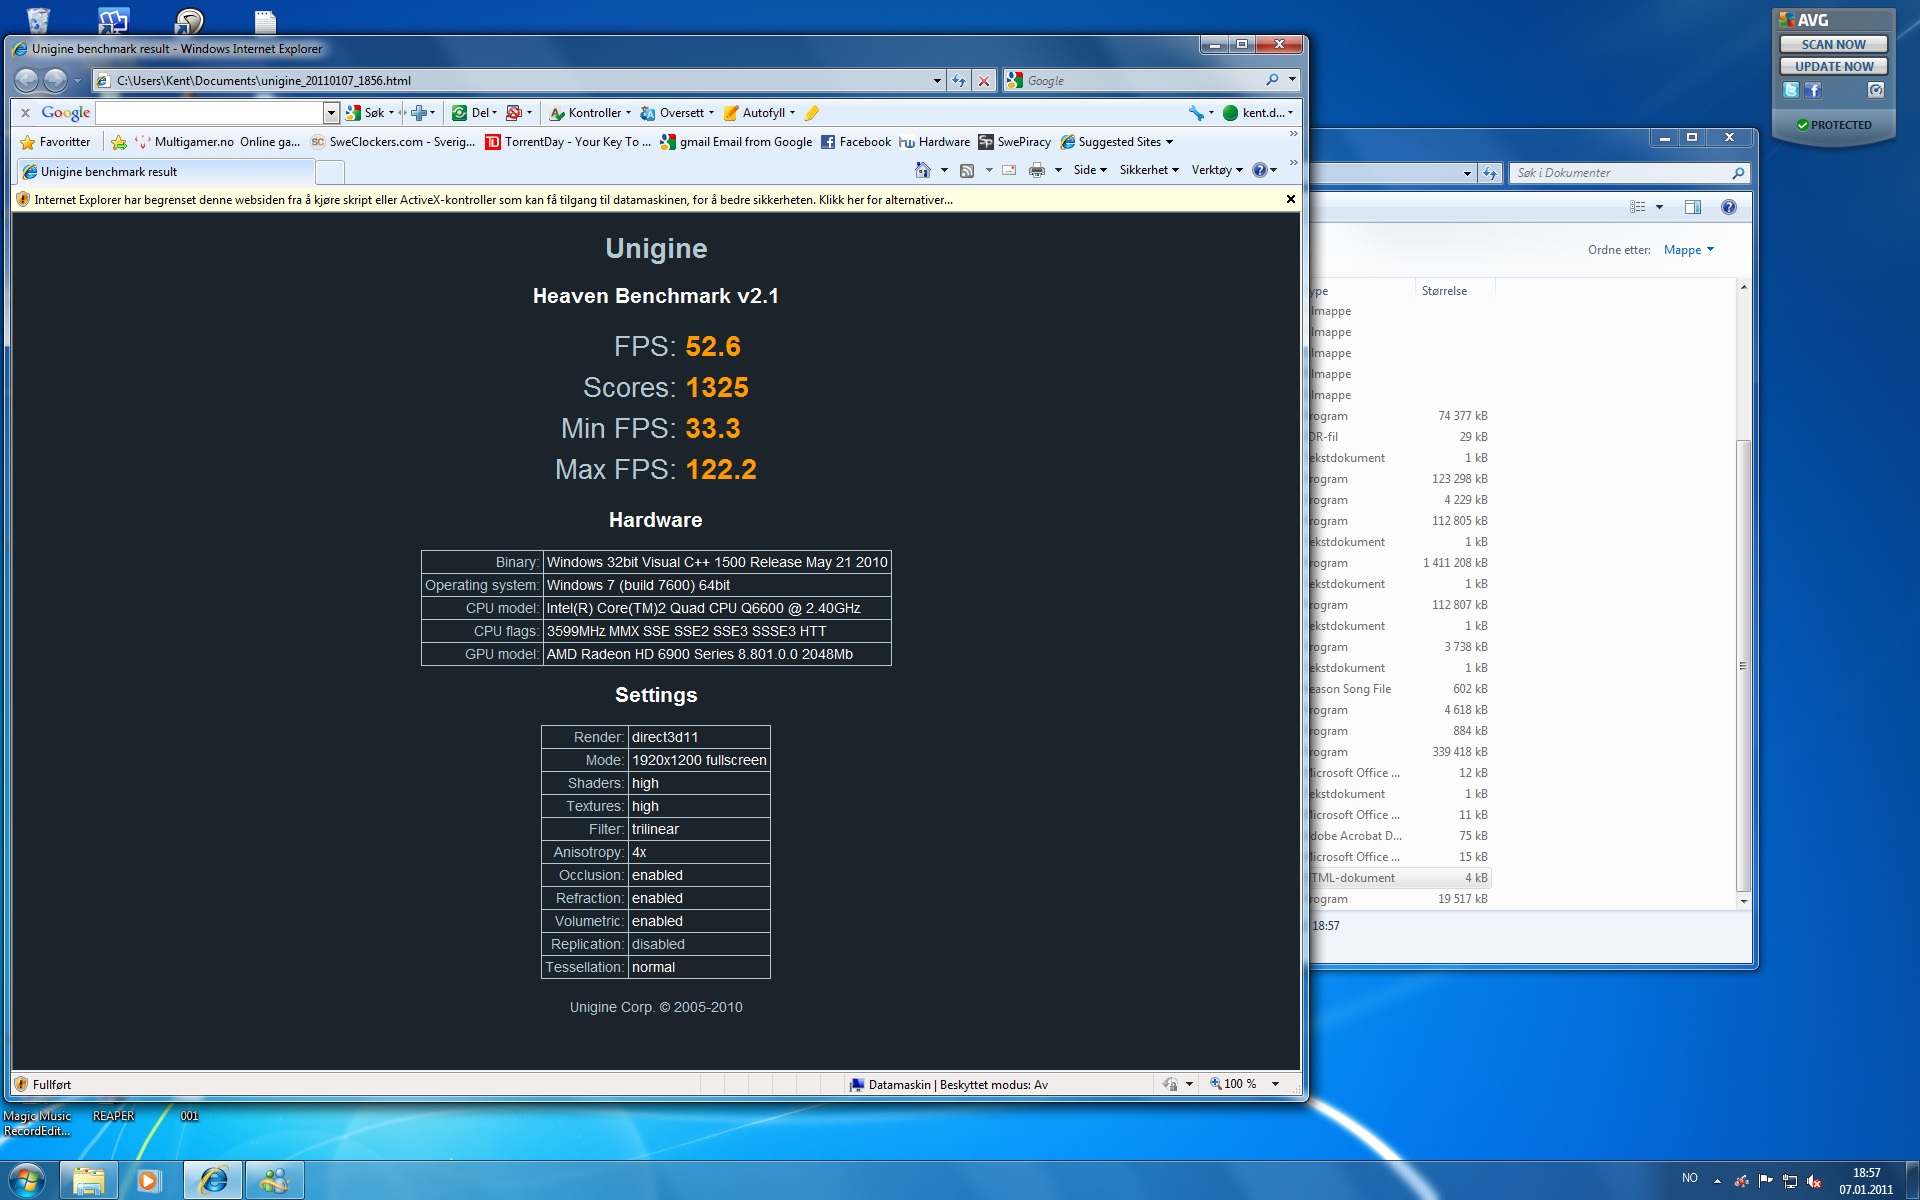Select the Reason Song File row

1400,689
